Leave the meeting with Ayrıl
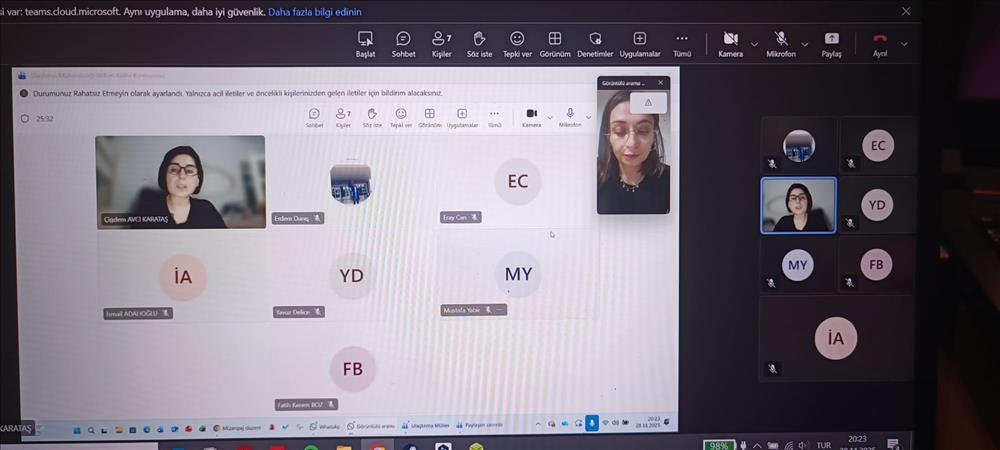 click(879, 43)
